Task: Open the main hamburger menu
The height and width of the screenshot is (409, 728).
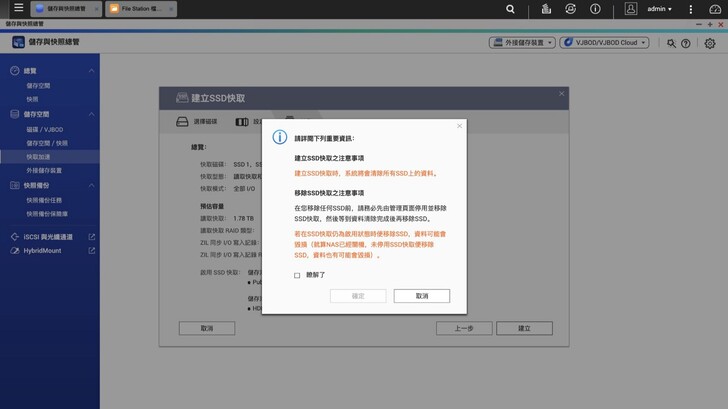Action: [17, 9]
